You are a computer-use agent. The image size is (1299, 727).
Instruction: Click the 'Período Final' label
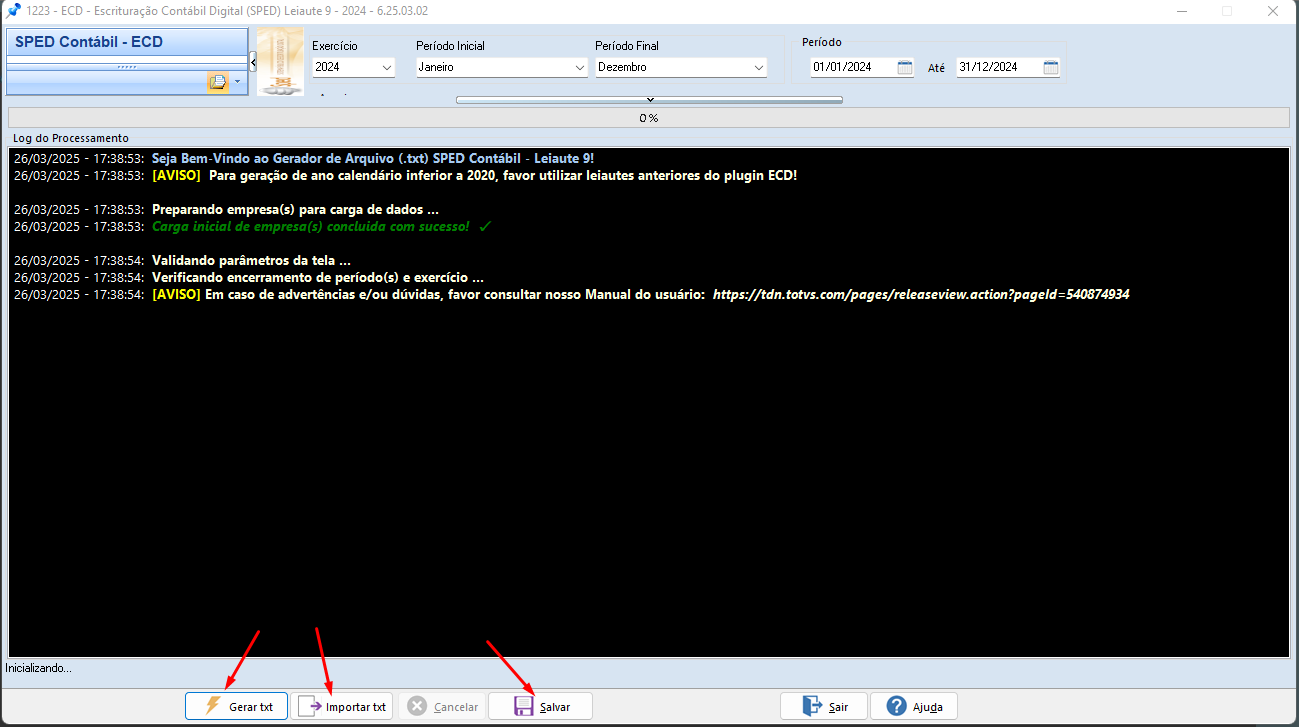[x=627, y=46]
